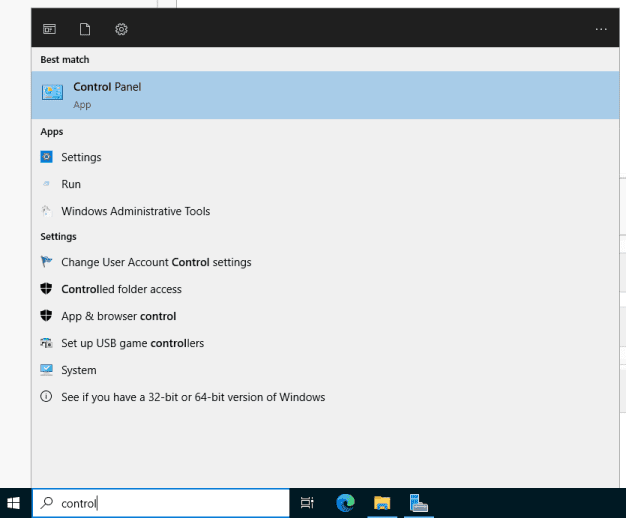Open Controlled folder access setting
Viewport: 626px width, 518px height.
tap(325, 289)
